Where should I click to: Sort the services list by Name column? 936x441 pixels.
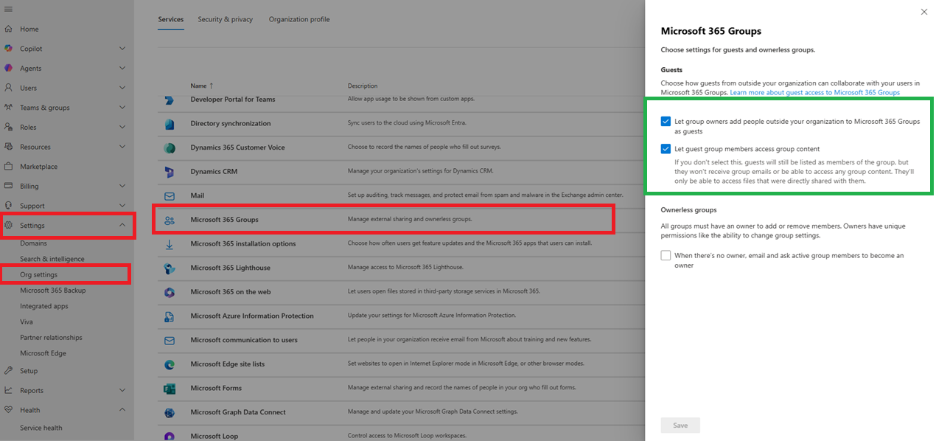tap(202, 86)
